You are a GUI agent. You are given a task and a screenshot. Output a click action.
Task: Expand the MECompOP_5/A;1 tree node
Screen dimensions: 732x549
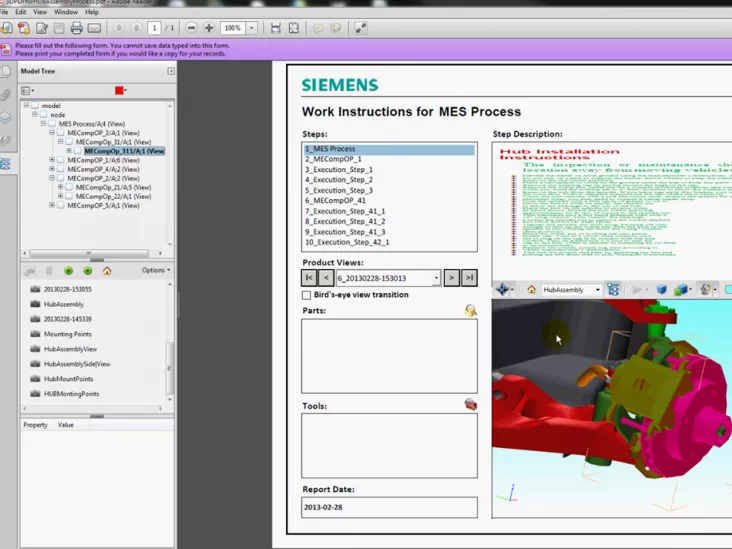tap(52, 205)
